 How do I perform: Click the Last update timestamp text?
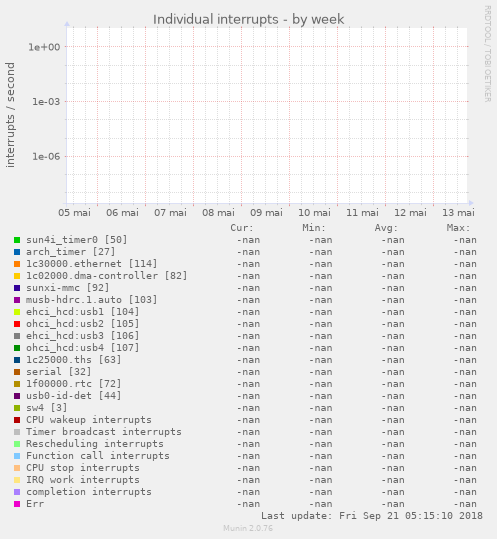[372, 516]
